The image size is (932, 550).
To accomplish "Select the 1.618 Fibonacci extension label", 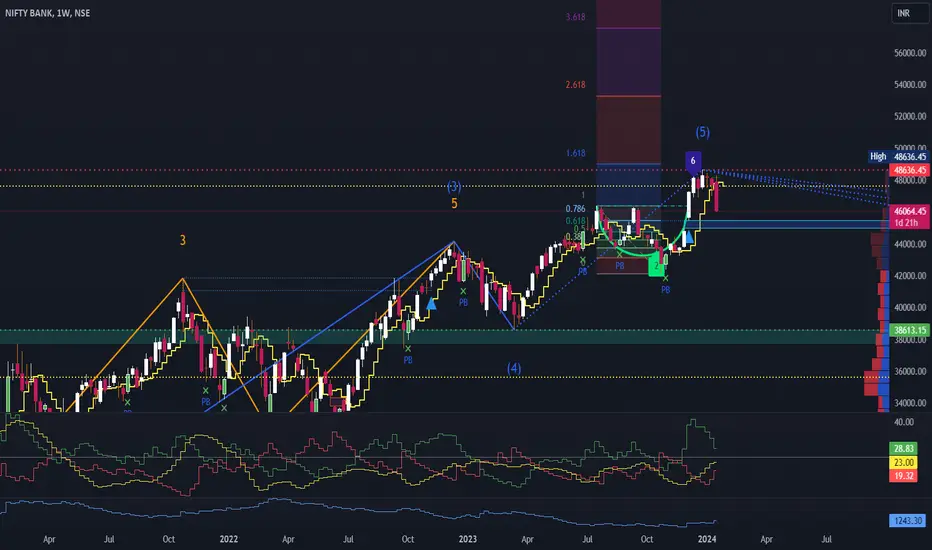I will coord(575,153).
